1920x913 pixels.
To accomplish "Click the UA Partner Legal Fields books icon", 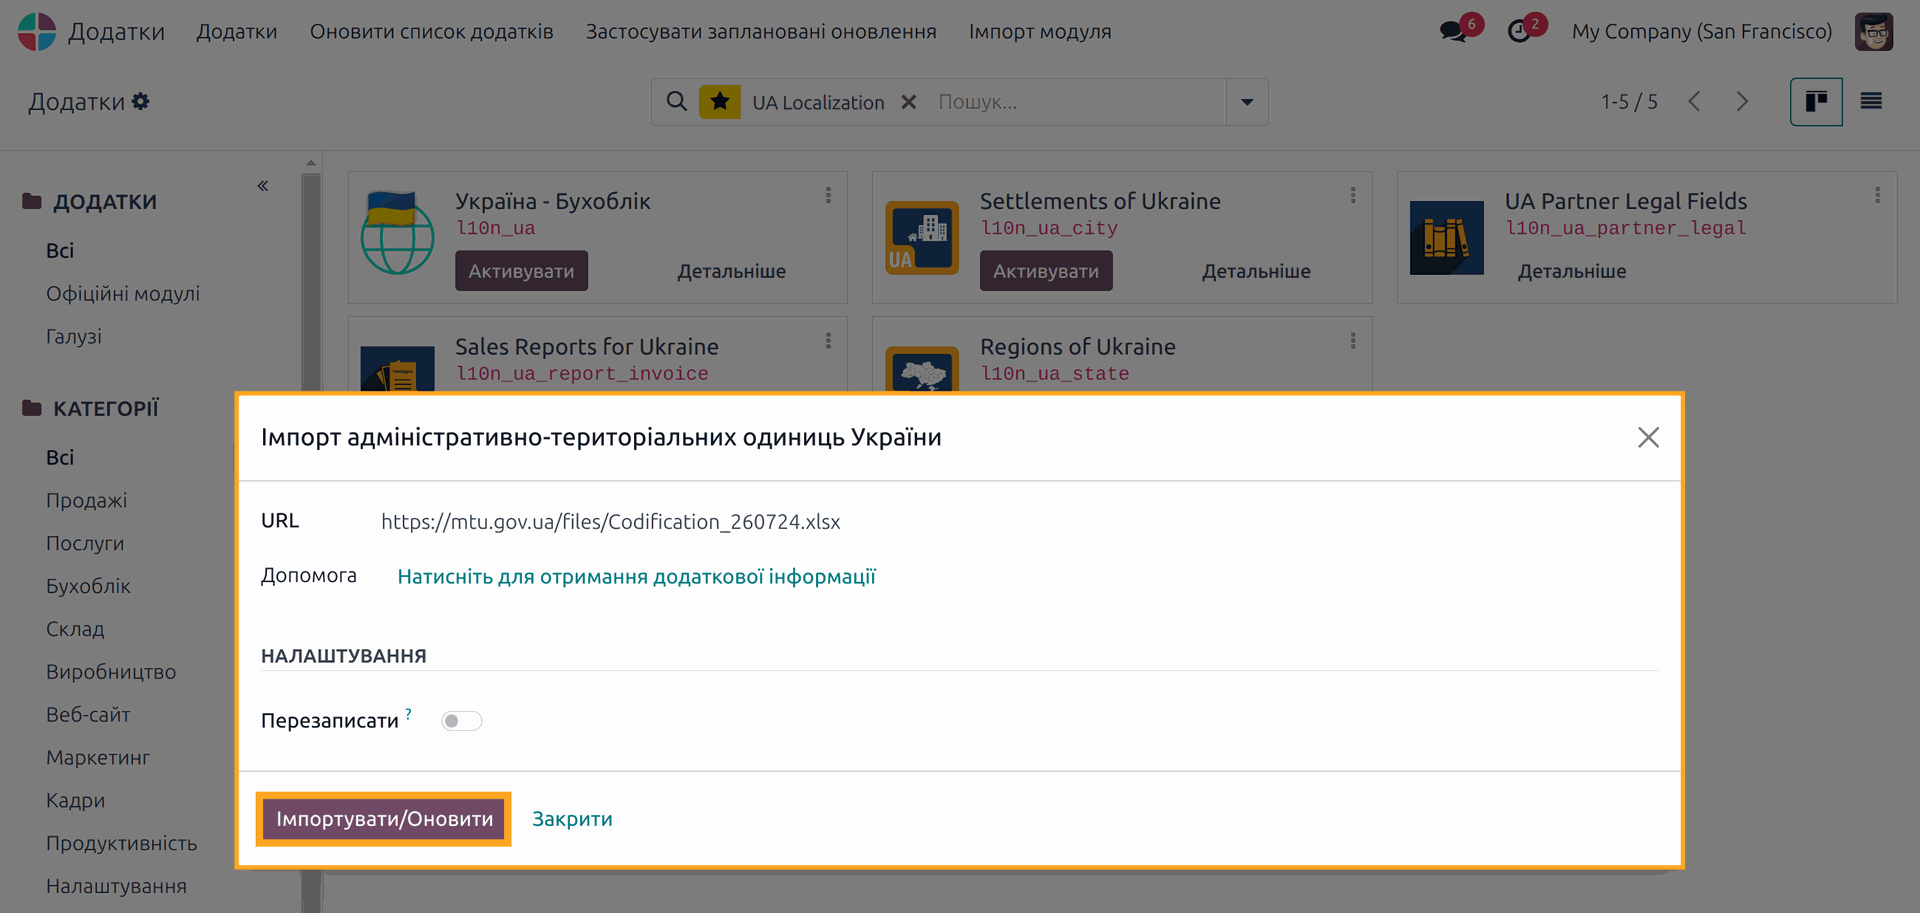I will (x=1447, y=238).
